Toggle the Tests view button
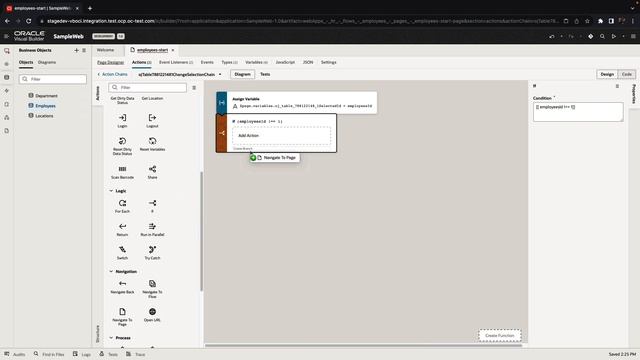The height and width of the screenshot is (360, 640). click(265, 74)
